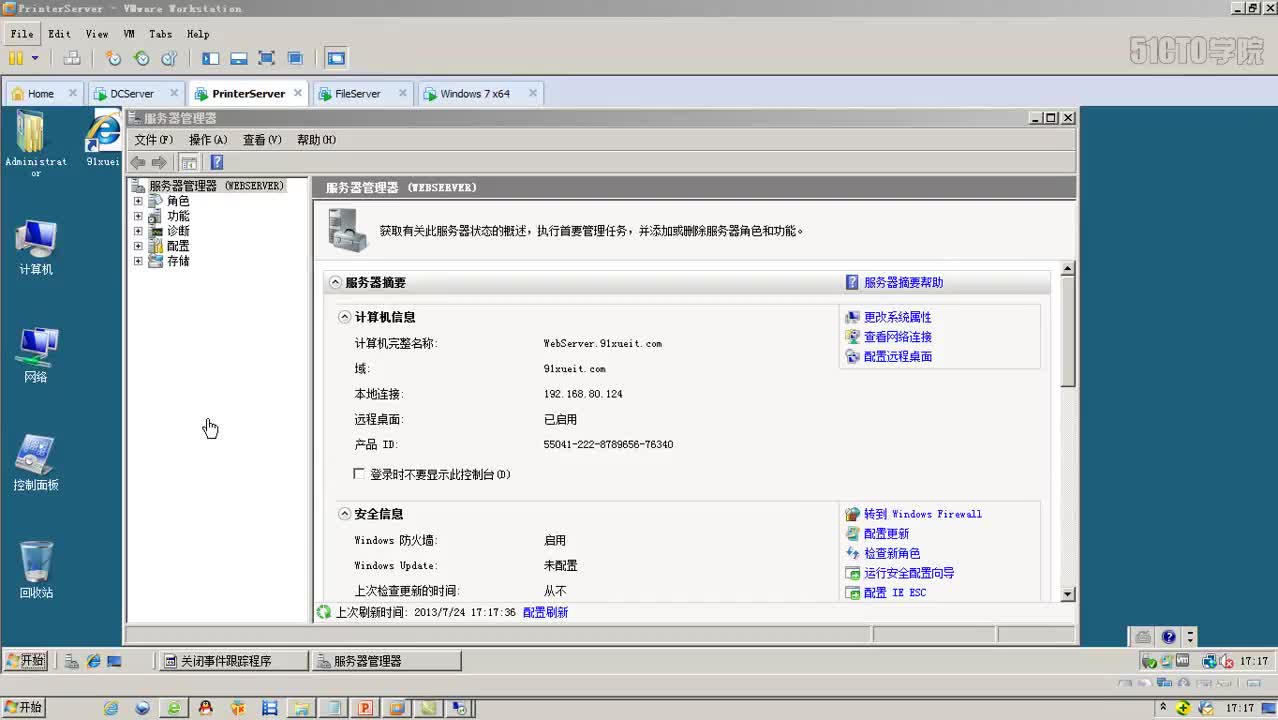Open the 控制面板 desktop icon
Image resolution: width=1278 pixels, height=720 pixels.
click(35, 464)
